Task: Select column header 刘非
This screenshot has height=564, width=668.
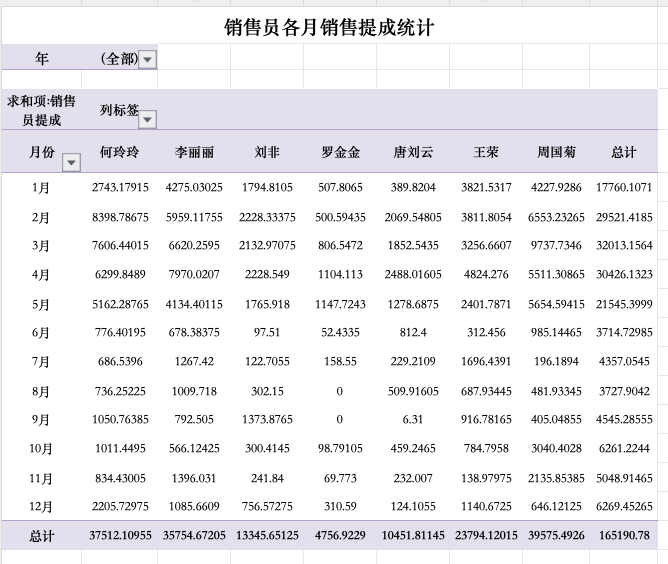Action: tap(267, 152)
